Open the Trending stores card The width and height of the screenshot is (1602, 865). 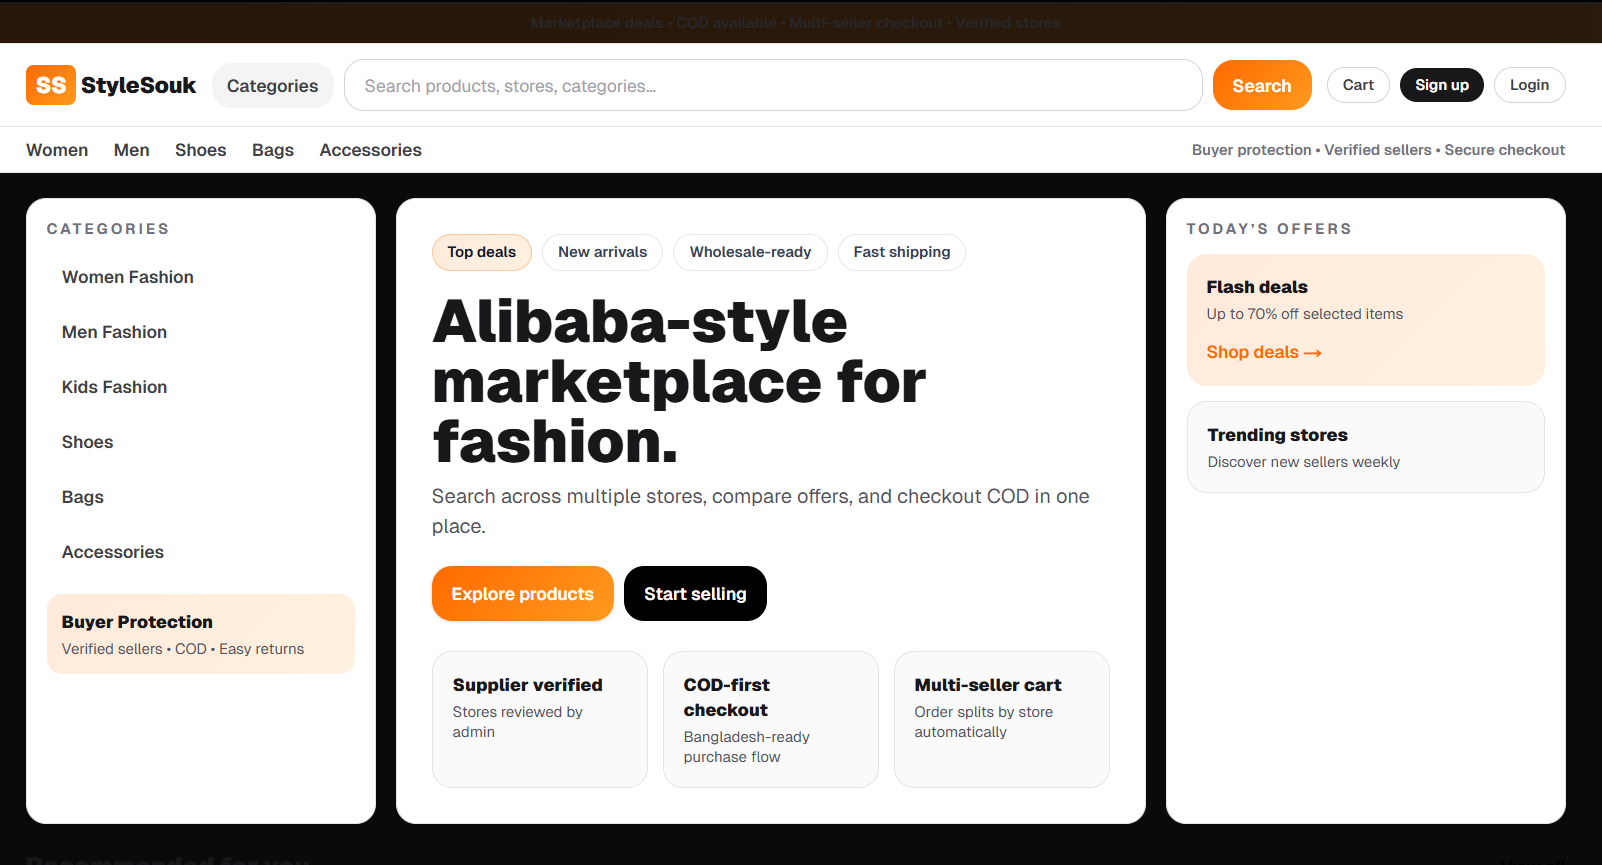(1366, 447)
